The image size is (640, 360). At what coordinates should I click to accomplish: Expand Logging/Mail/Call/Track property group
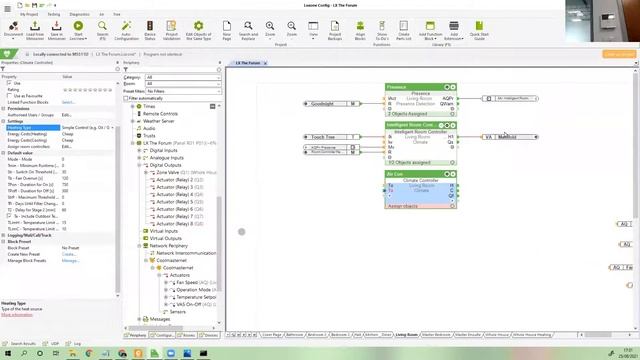tap(3, 235)
